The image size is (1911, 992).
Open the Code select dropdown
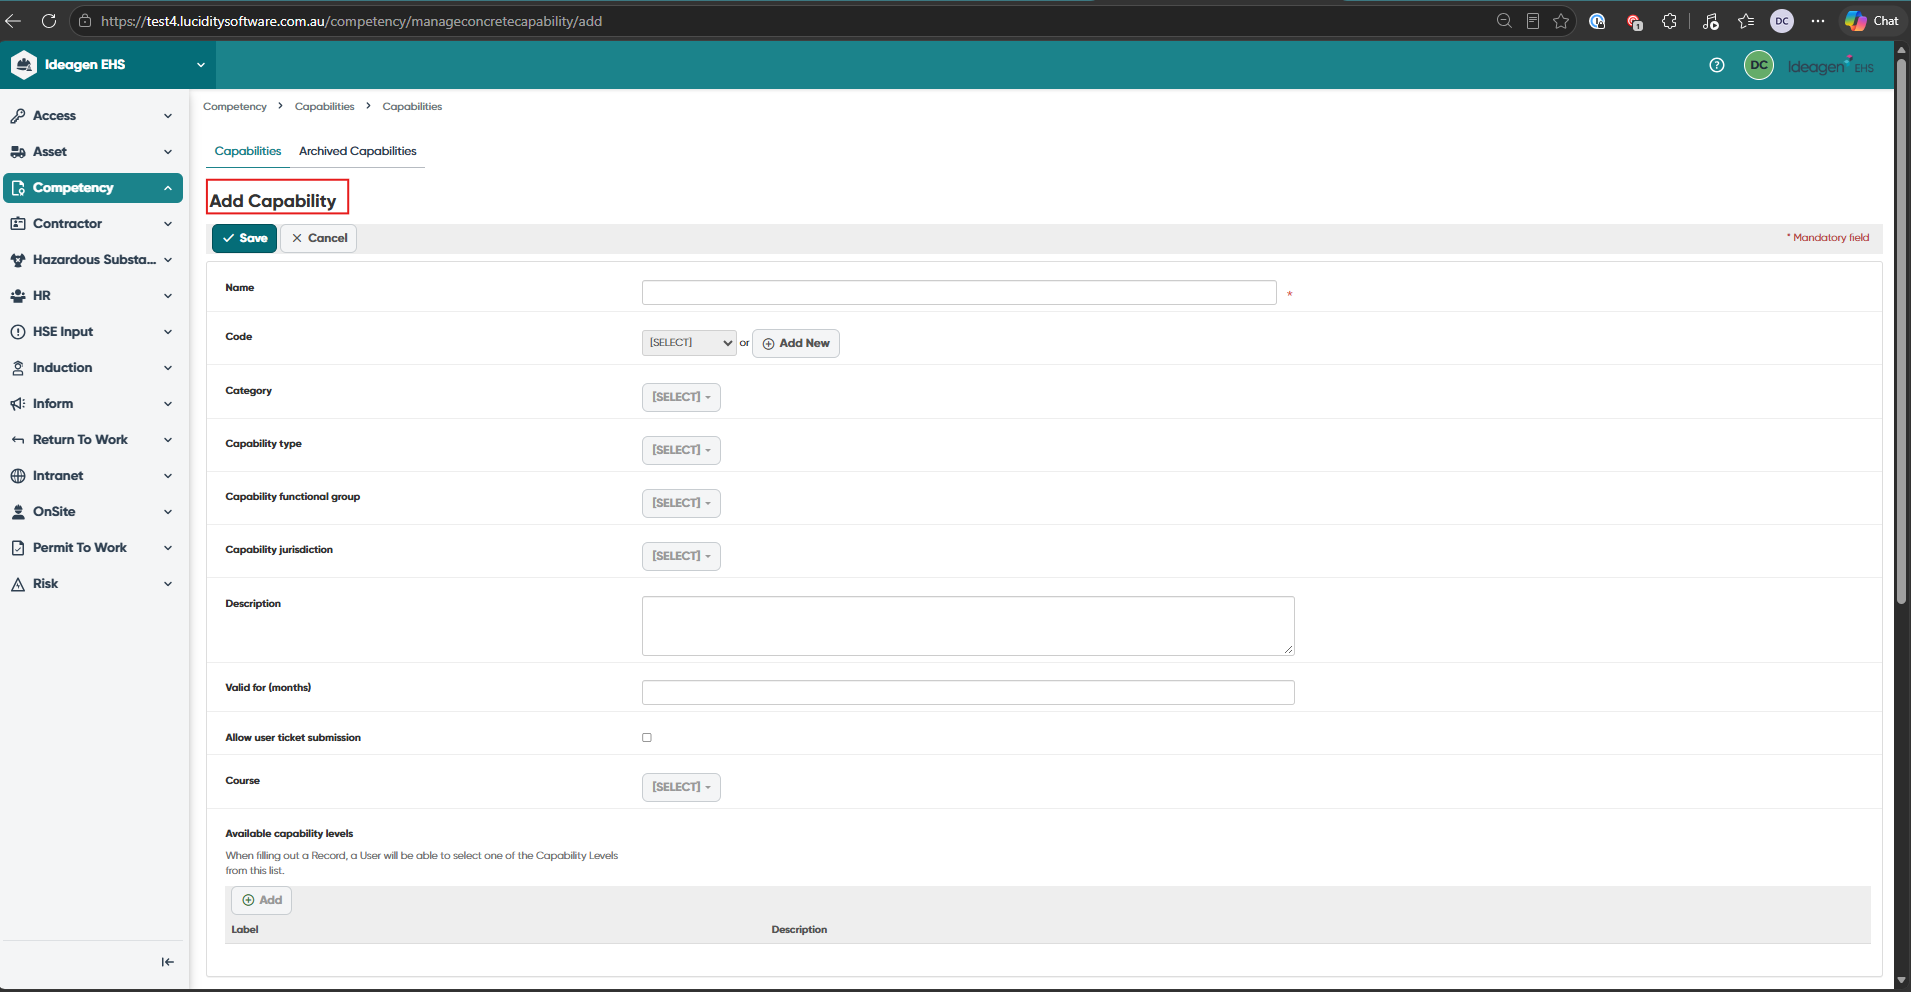pos(689,343)
